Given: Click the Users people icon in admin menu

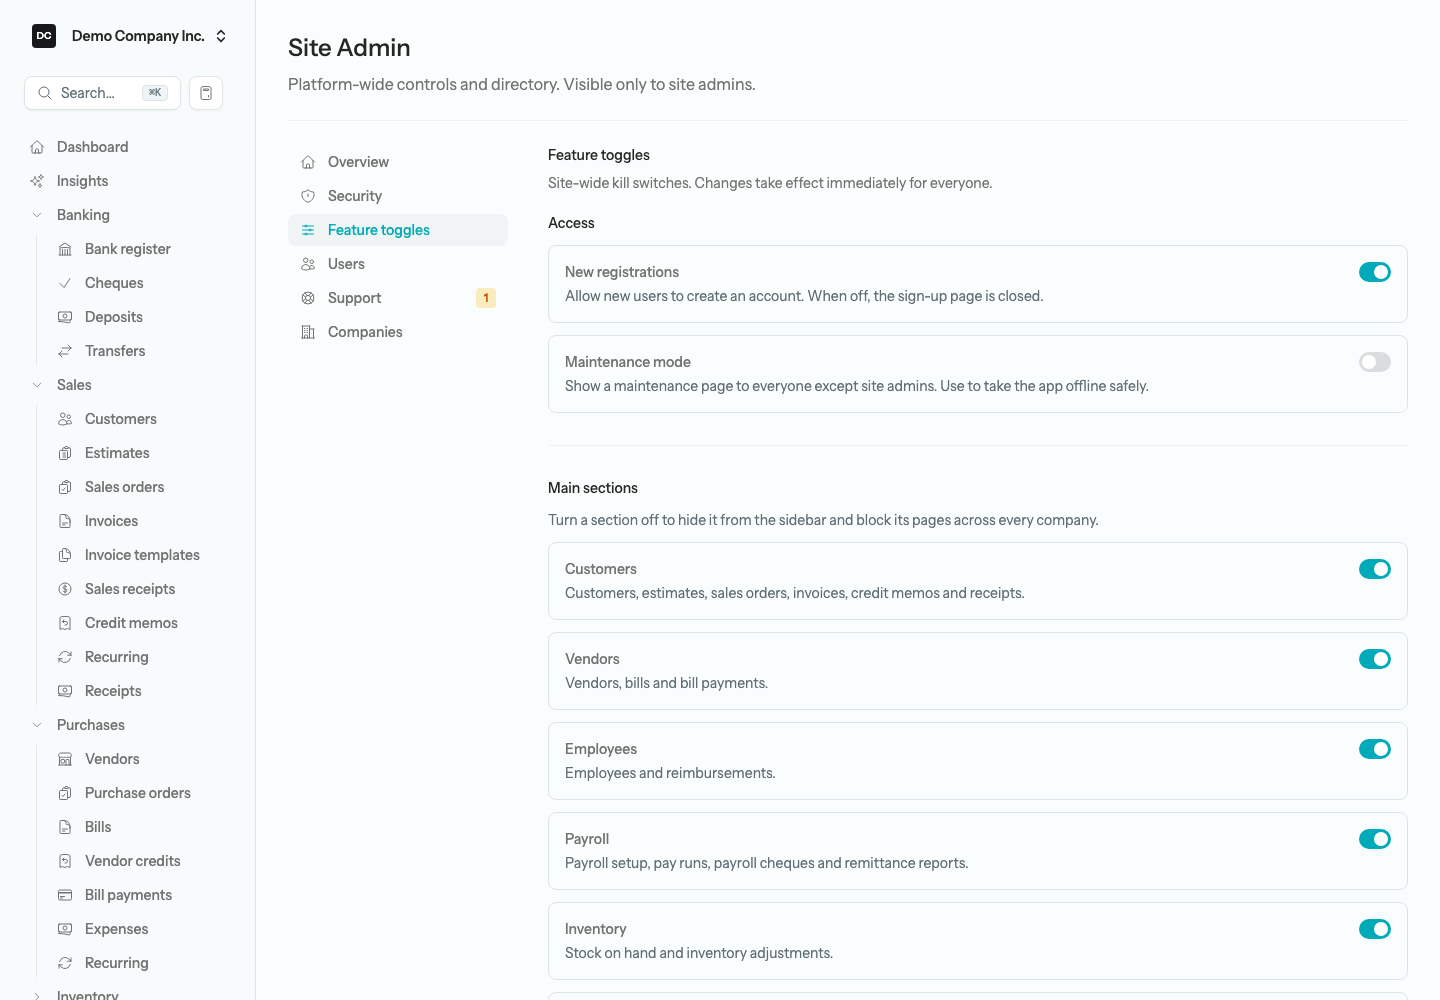Looking at the screenshot, I should pyautogui.click(x=308, y=264).
